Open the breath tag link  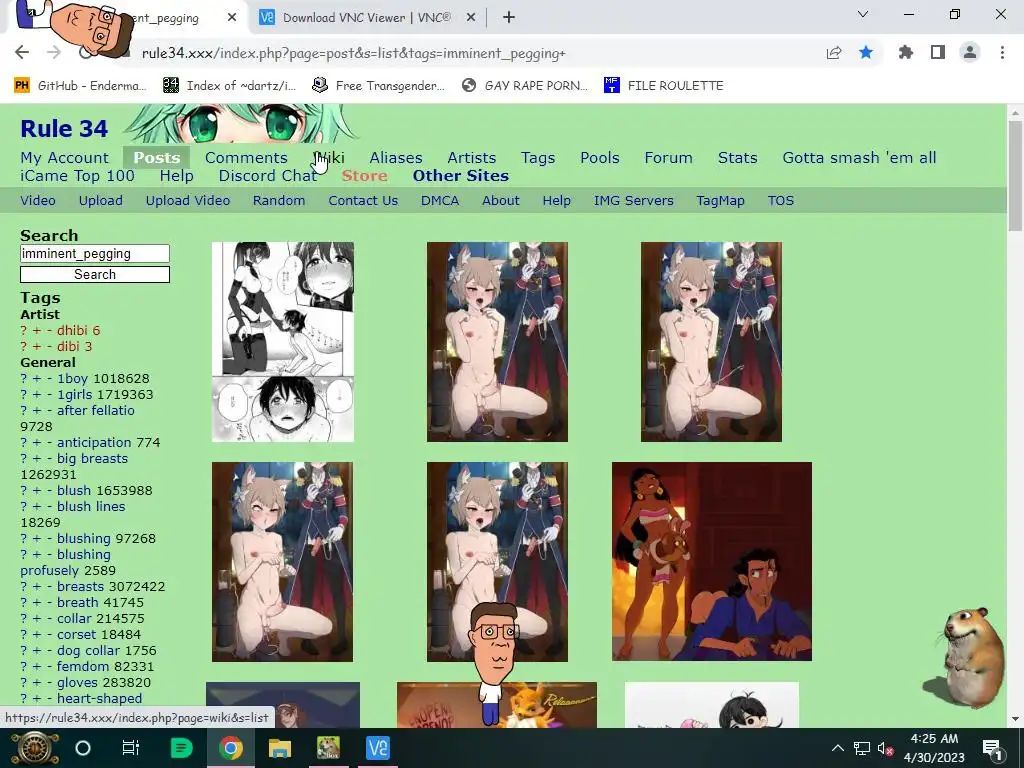pyautogui.click(x=78, y=602)
